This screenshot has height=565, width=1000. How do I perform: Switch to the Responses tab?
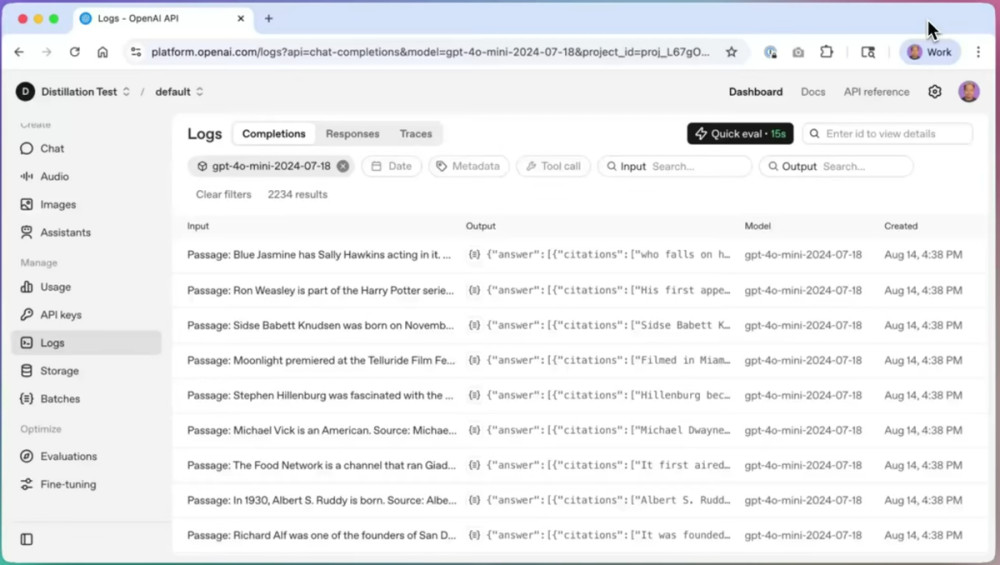tap(352, 134)
